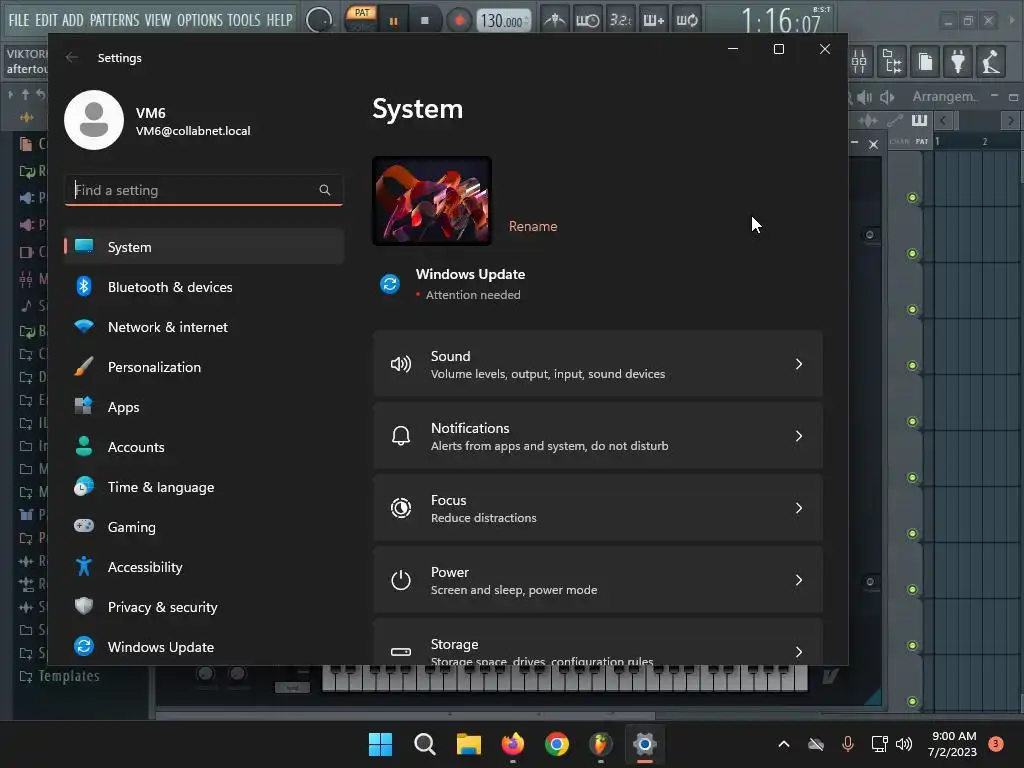Open Storage settings card chevron
The height and width of the screenshot is (768, 1024).
coord(799,652)
